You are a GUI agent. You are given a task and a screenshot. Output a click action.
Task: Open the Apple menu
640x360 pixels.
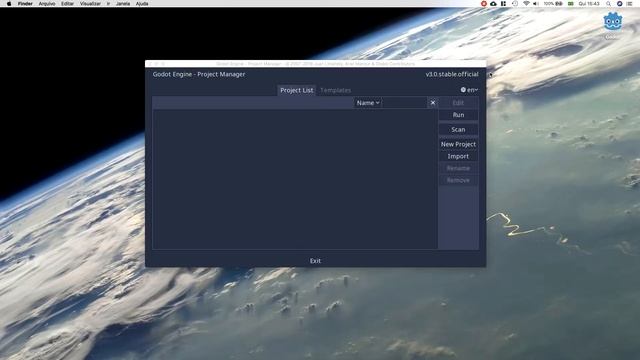(x=9, y=4)
